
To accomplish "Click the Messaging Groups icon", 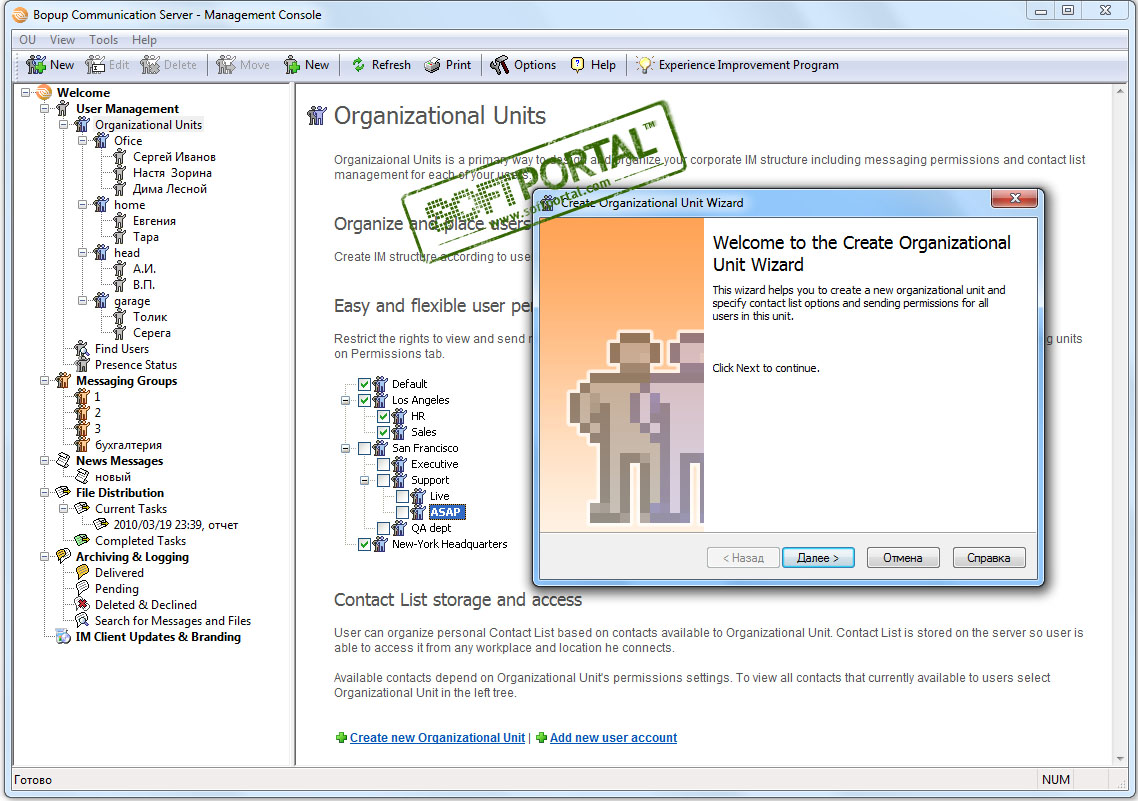I will tap(64, 381).
